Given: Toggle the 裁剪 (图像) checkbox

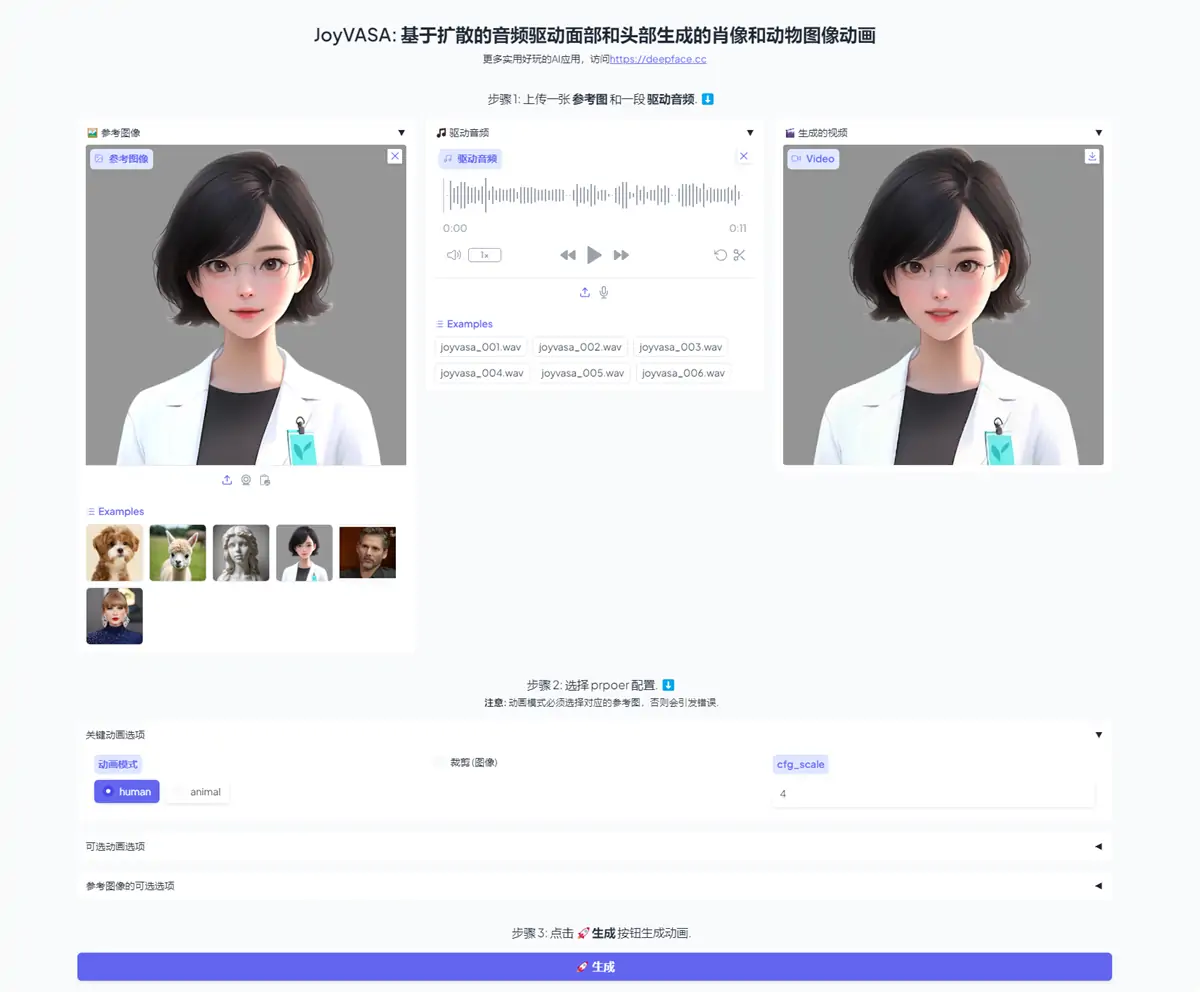Looking at the screenshot, I should (x=439, y=762).
